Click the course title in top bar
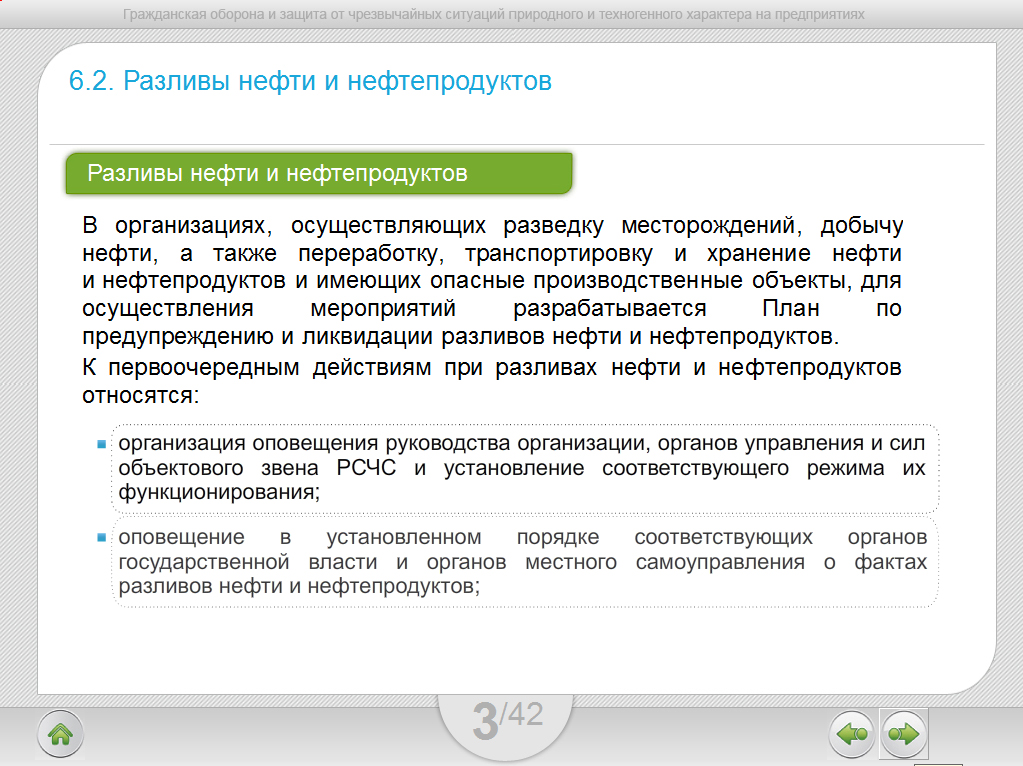The image size is (1023, 766). click(x=493, y=15)
